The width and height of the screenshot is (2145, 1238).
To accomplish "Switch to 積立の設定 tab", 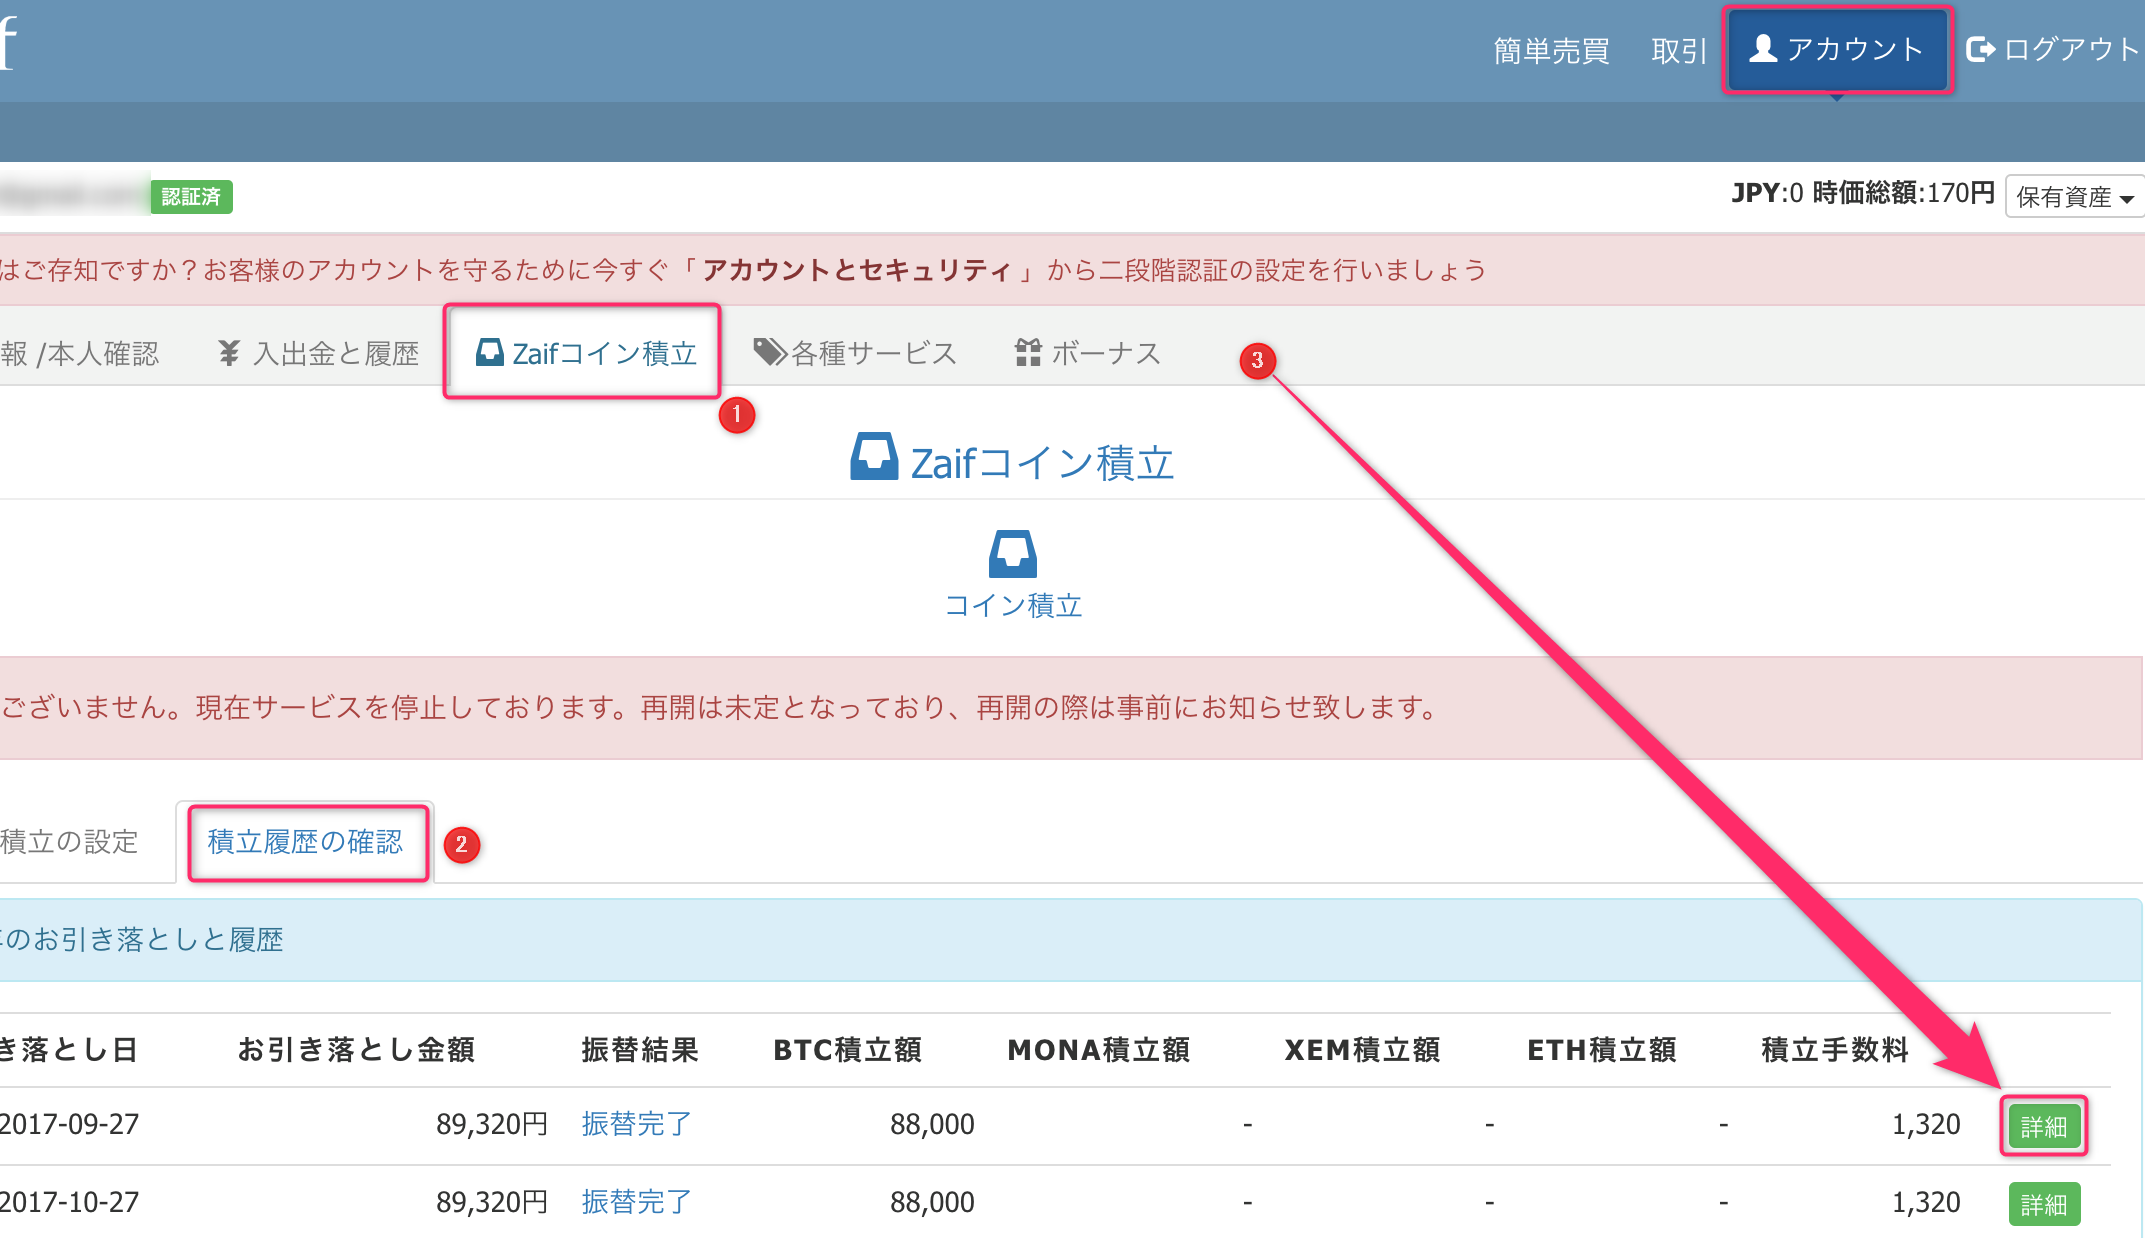I will [70, 842].
